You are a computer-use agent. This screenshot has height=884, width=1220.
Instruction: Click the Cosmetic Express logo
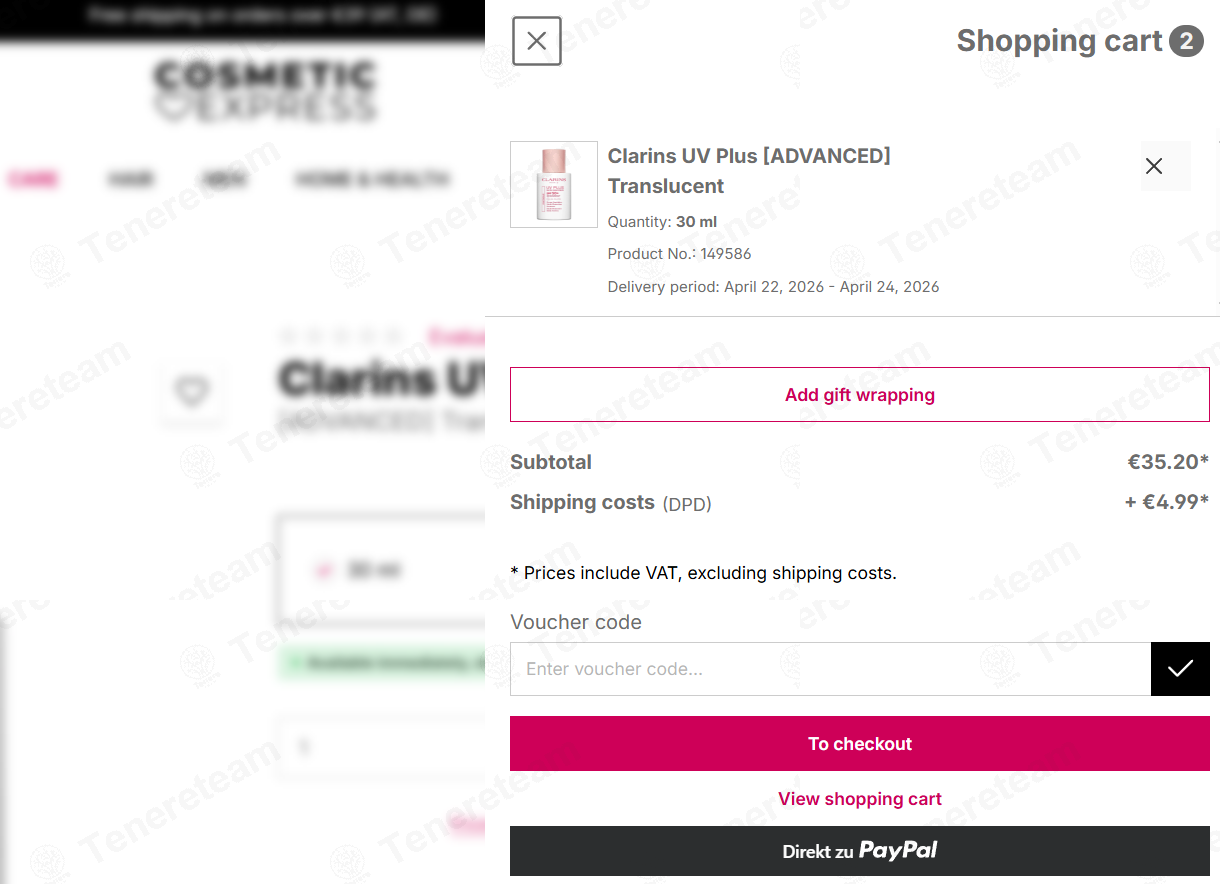265,91
